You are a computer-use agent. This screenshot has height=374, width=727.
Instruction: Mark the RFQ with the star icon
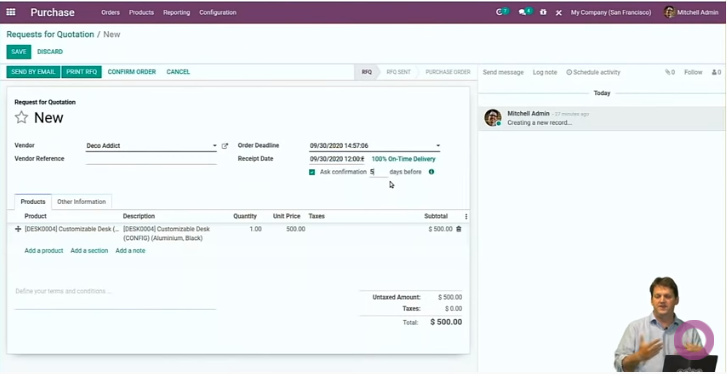tap(21, 117)
